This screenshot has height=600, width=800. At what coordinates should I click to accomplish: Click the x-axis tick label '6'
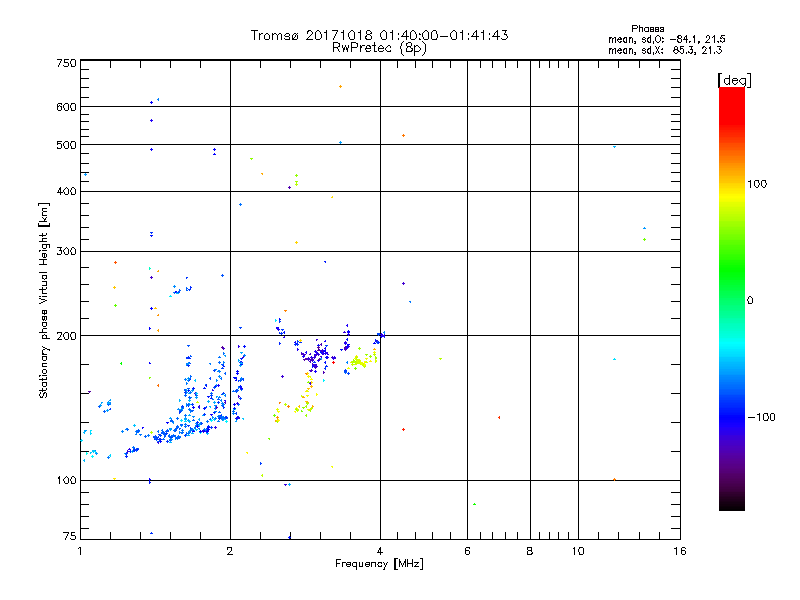click(x=467, y=551)
